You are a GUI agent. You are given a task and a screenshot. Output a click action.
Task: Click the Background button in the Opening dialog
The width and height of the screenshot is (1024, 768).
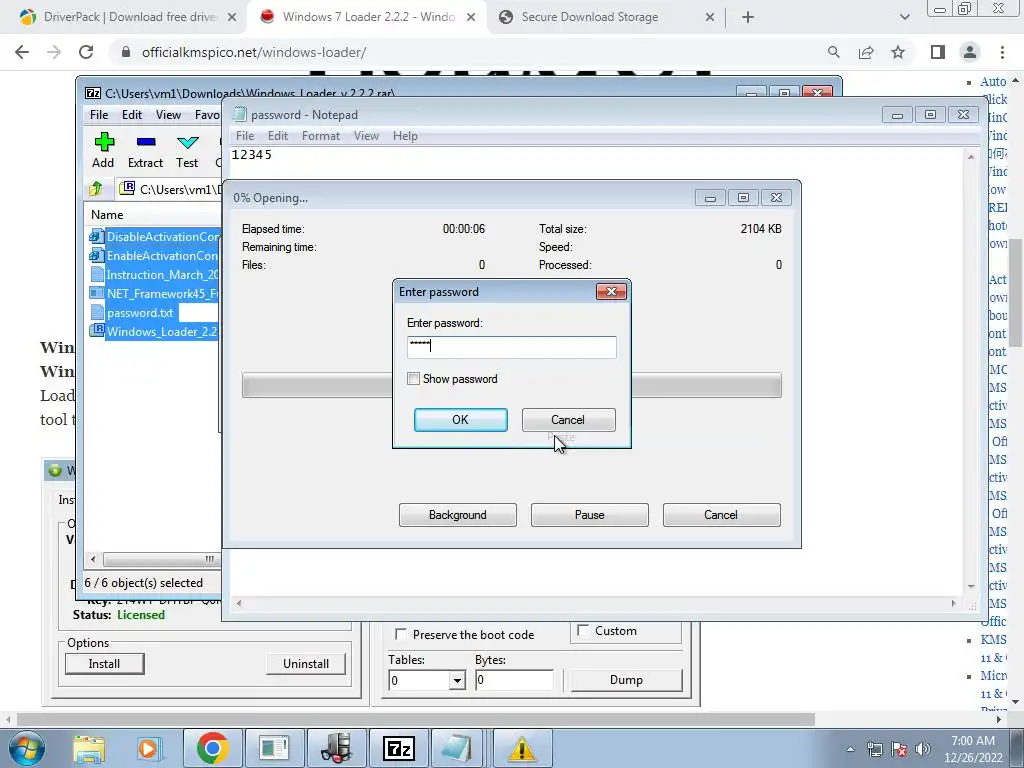(457, 515)
